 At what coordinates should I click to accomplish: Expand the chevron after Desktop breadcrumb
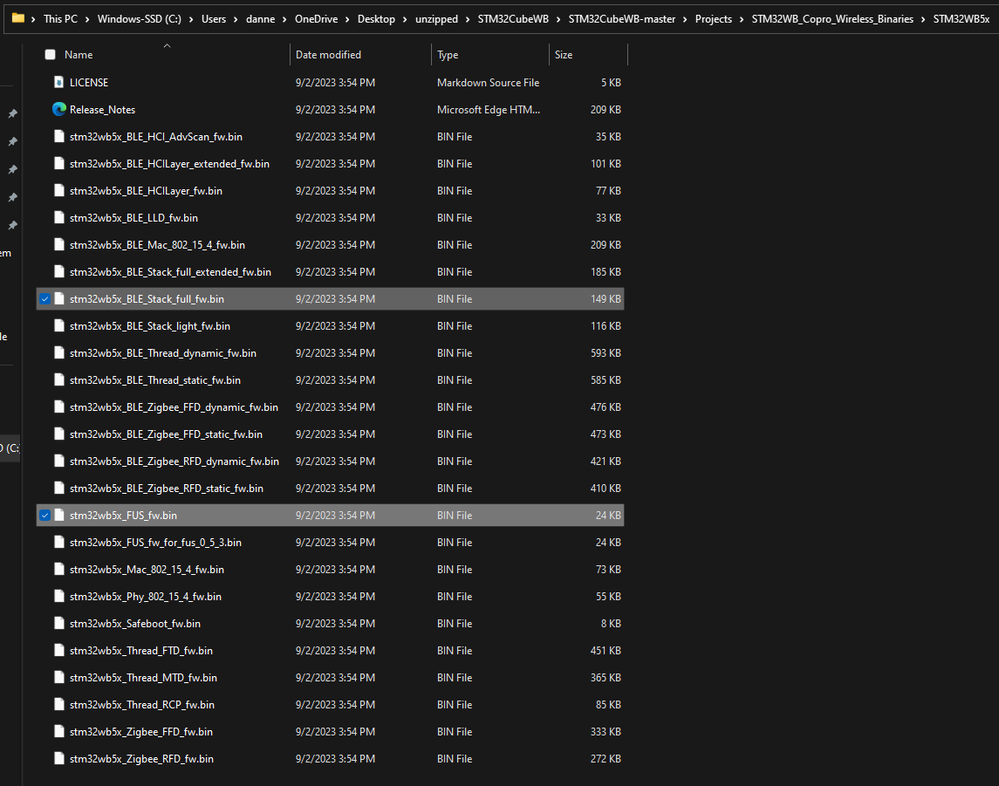coord(405,19)
